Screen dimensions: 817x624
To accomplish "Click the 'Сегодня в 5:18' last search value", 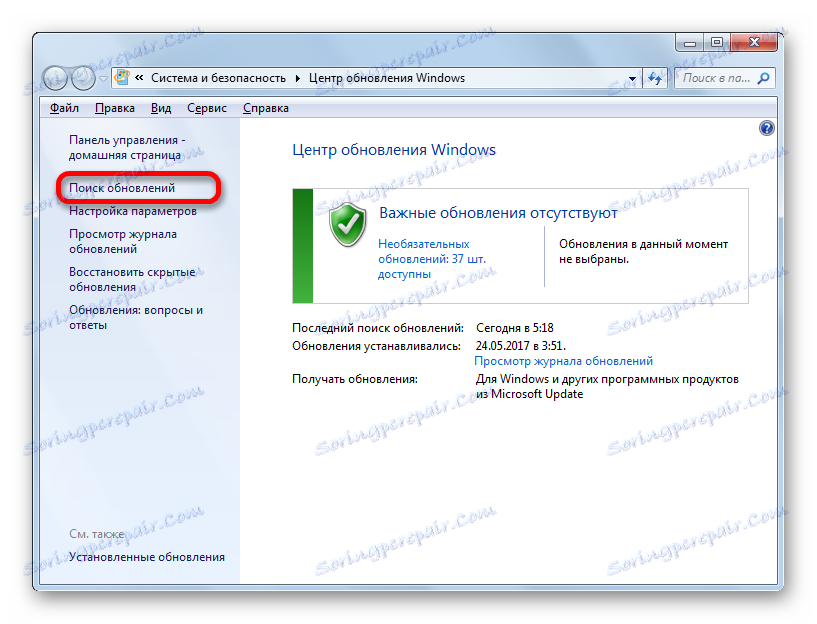I will pos(515,328).
